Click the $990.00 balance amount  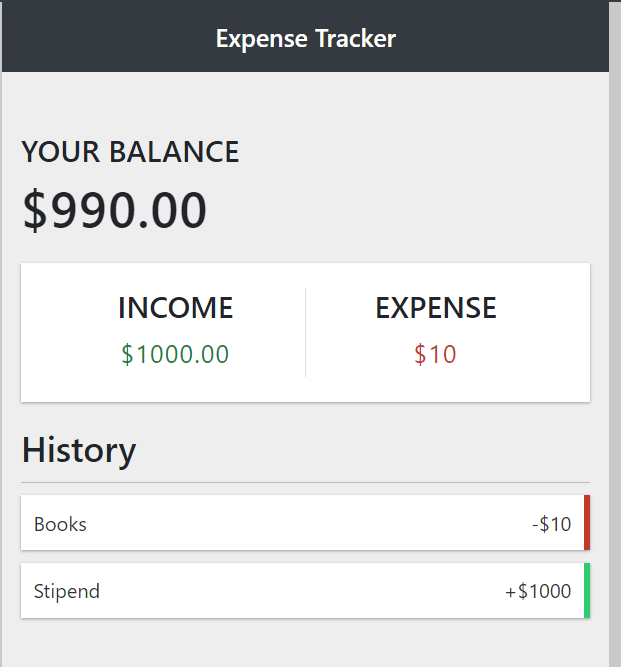(x=114, y=210)
